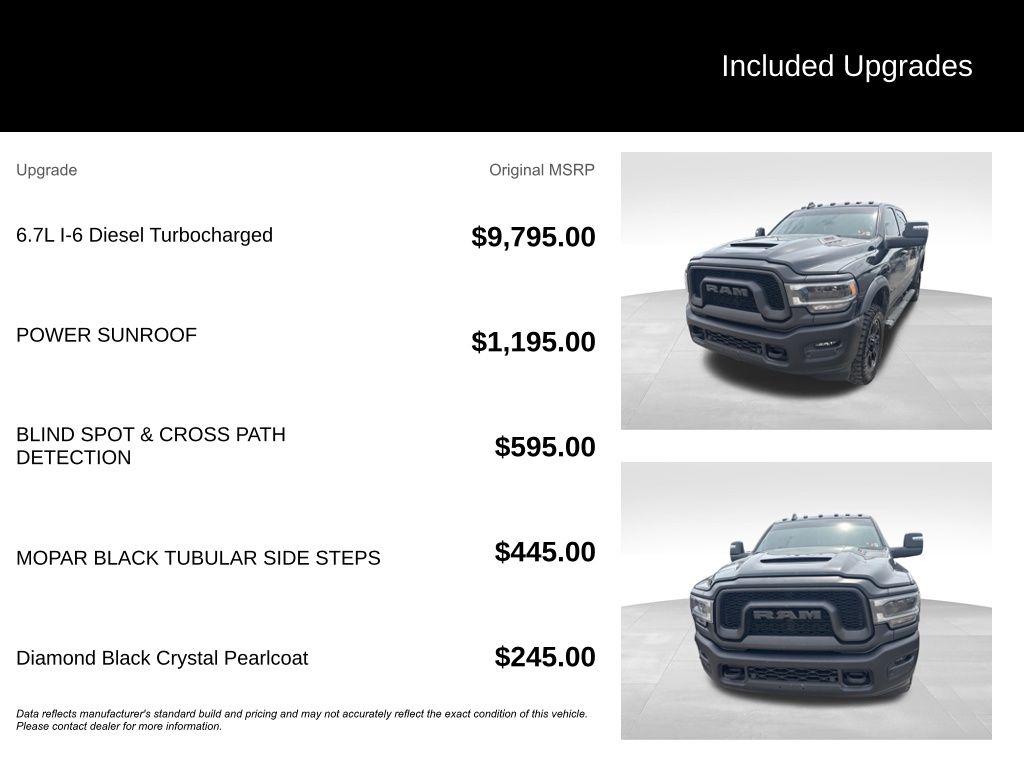Select MOPAR BLACK TUBULAR SIDE STEPS

coord(198,558)
